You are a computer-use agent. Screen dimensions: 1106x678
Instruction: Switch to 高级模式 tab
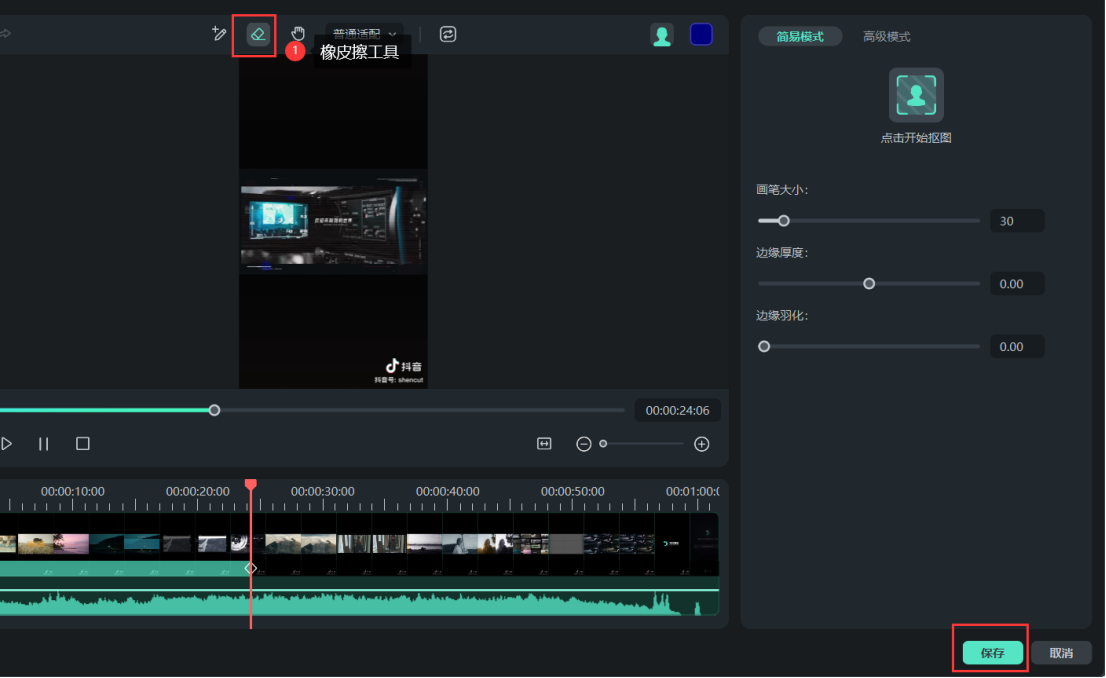pos(886,37)
